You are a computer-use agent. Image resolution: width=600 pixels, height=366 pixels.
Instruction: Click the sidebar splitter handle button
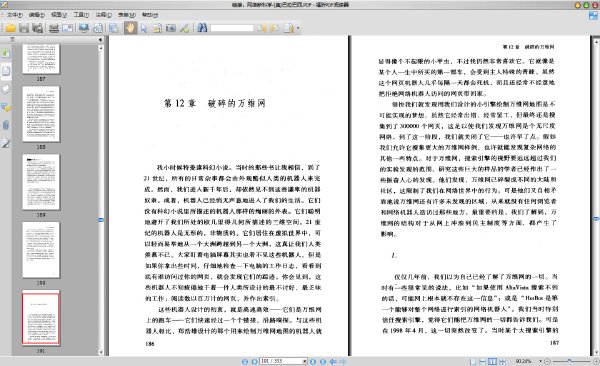tap(101, 220)
